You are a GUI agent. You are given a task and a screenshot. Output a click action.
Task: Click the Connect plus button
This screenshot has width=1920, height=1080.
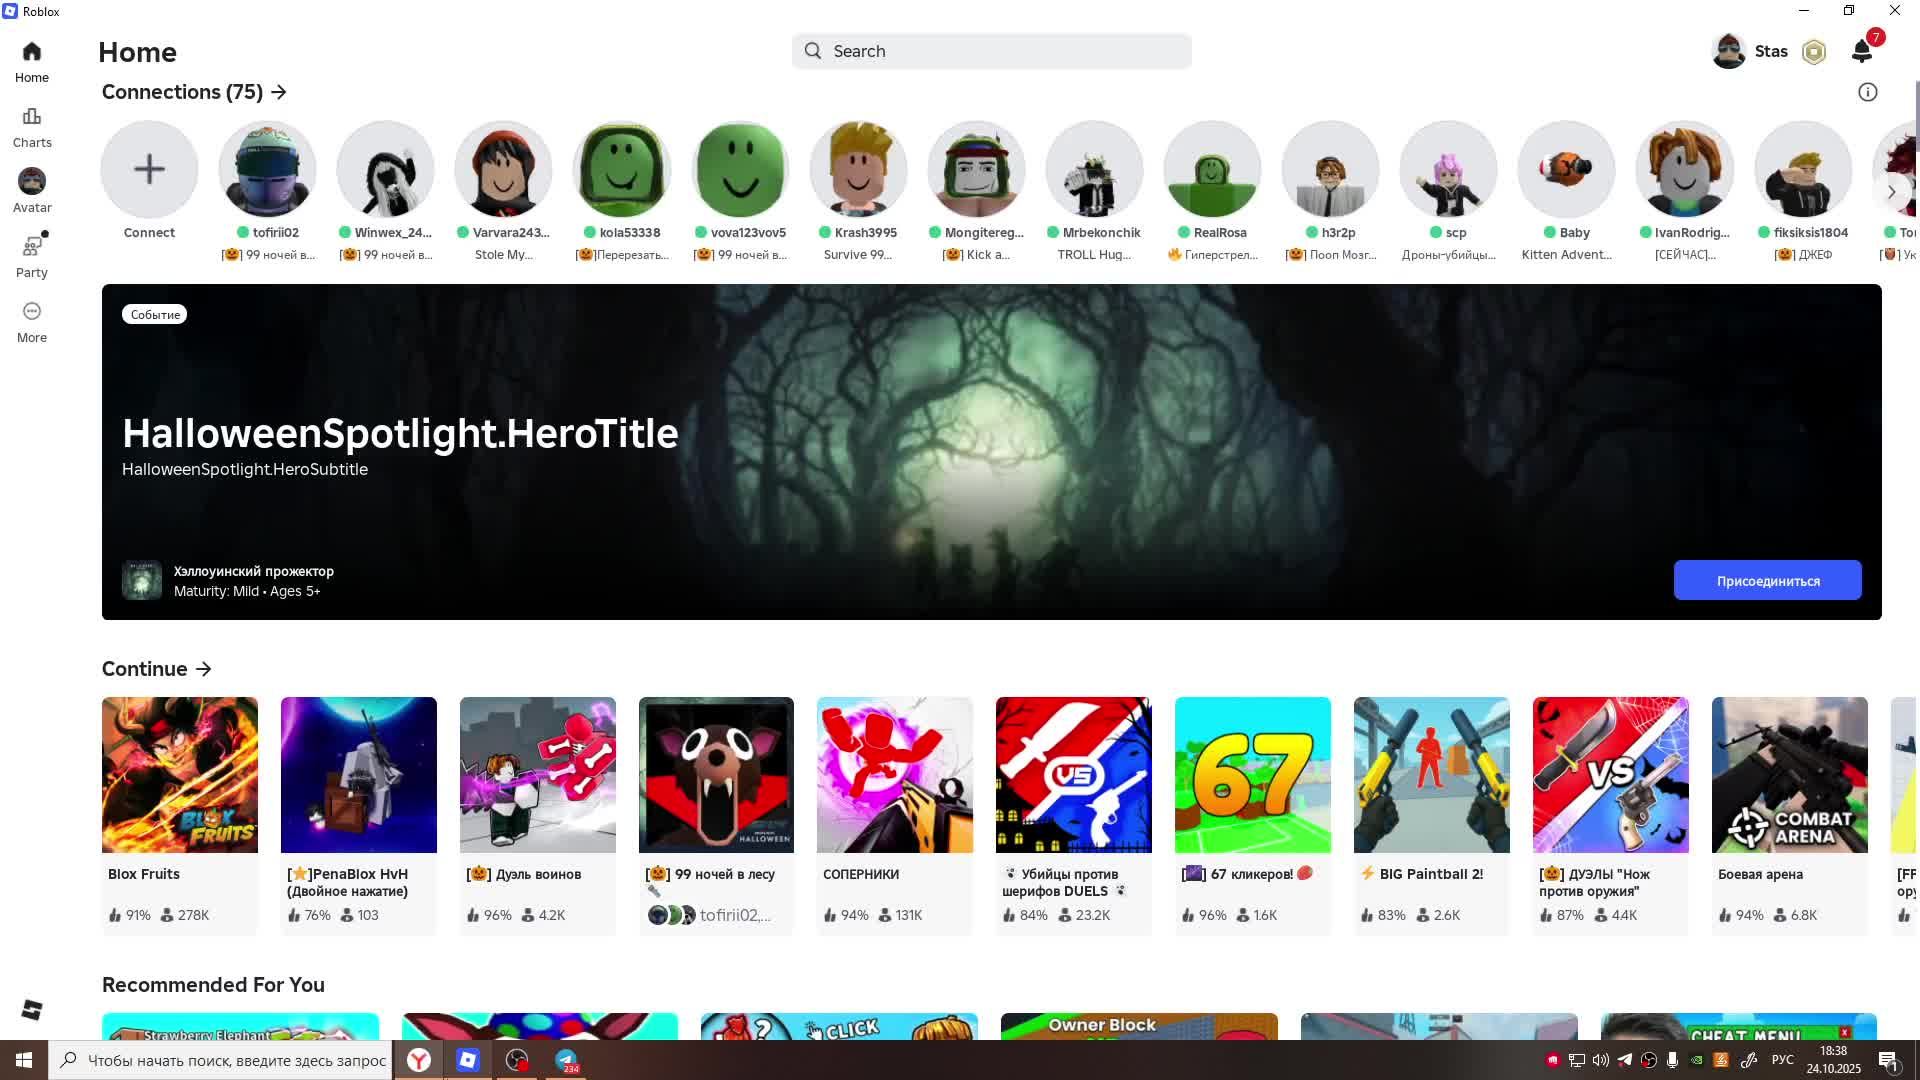click(x=149, y=169)
